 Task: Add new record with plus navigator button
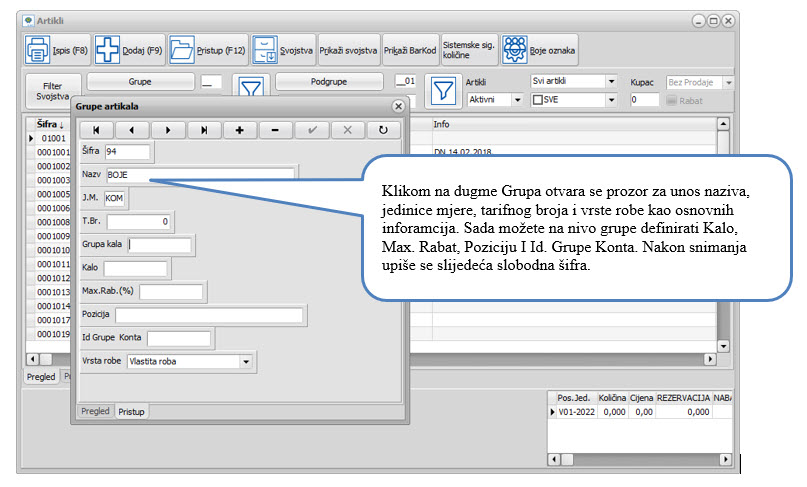pyautogui.click(x=239, y=130)
